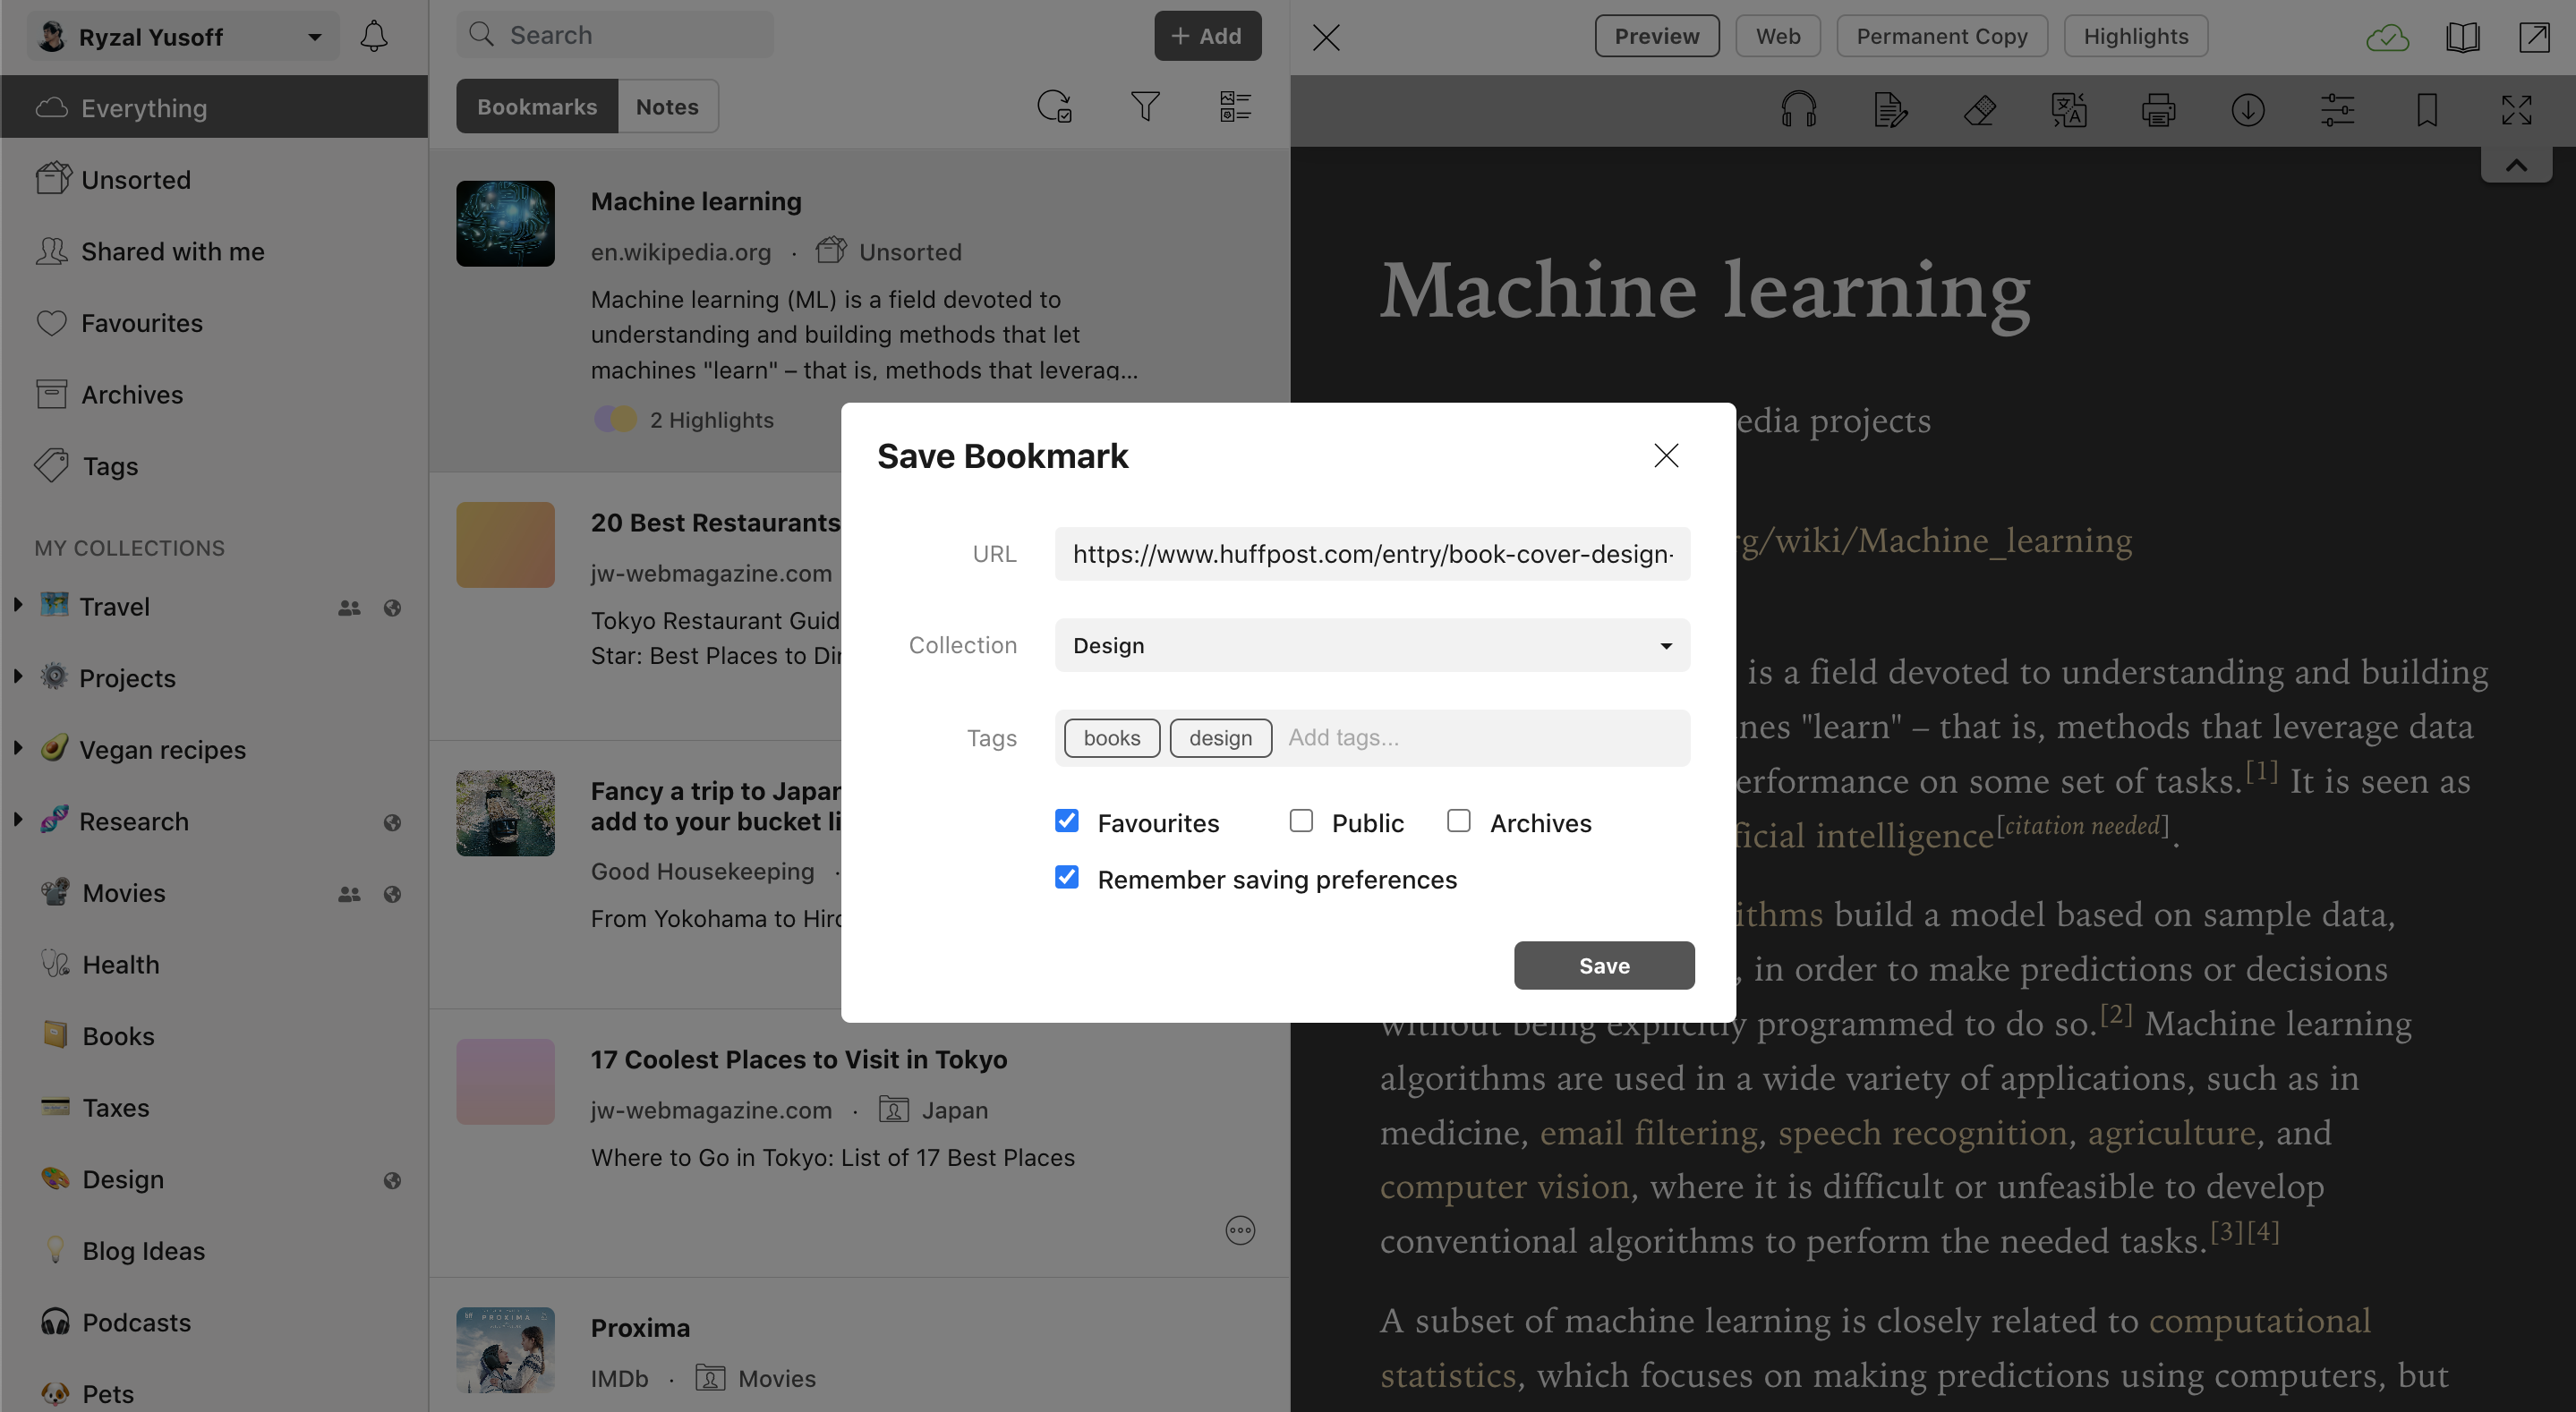
Task: Expand the Research collection
Action: (18, 820)
